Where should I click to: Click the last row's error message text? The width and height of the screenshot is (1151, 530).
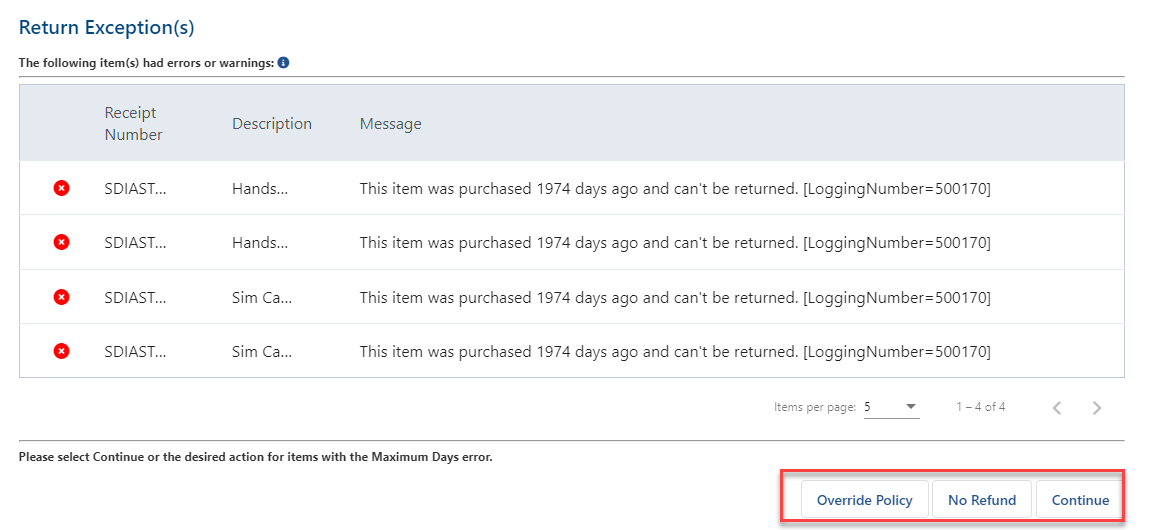pos(675,352)
